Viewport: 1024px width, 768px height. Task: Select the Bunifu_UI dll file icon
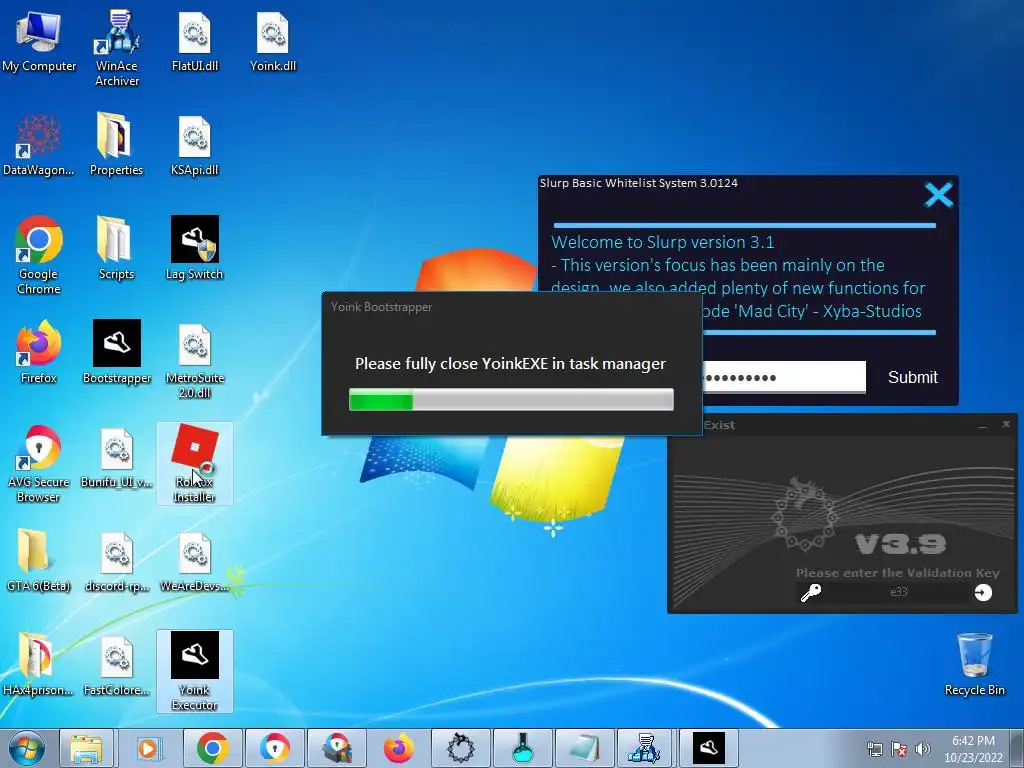(117, 457)
